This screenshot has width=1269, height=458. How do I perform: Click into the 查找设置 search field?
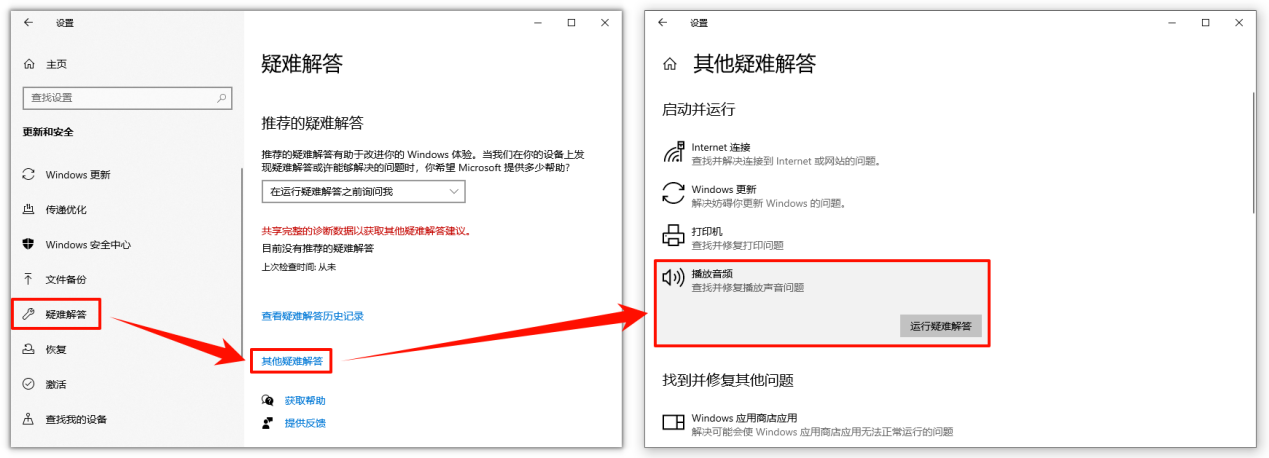(127, 98)
